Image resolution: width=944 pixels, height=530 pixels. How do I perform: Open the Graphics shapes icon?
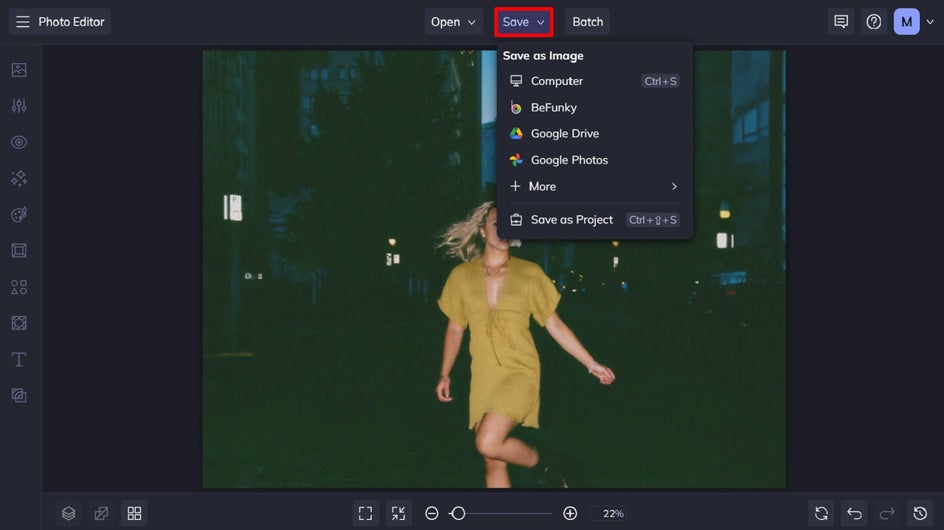[19, 287]
